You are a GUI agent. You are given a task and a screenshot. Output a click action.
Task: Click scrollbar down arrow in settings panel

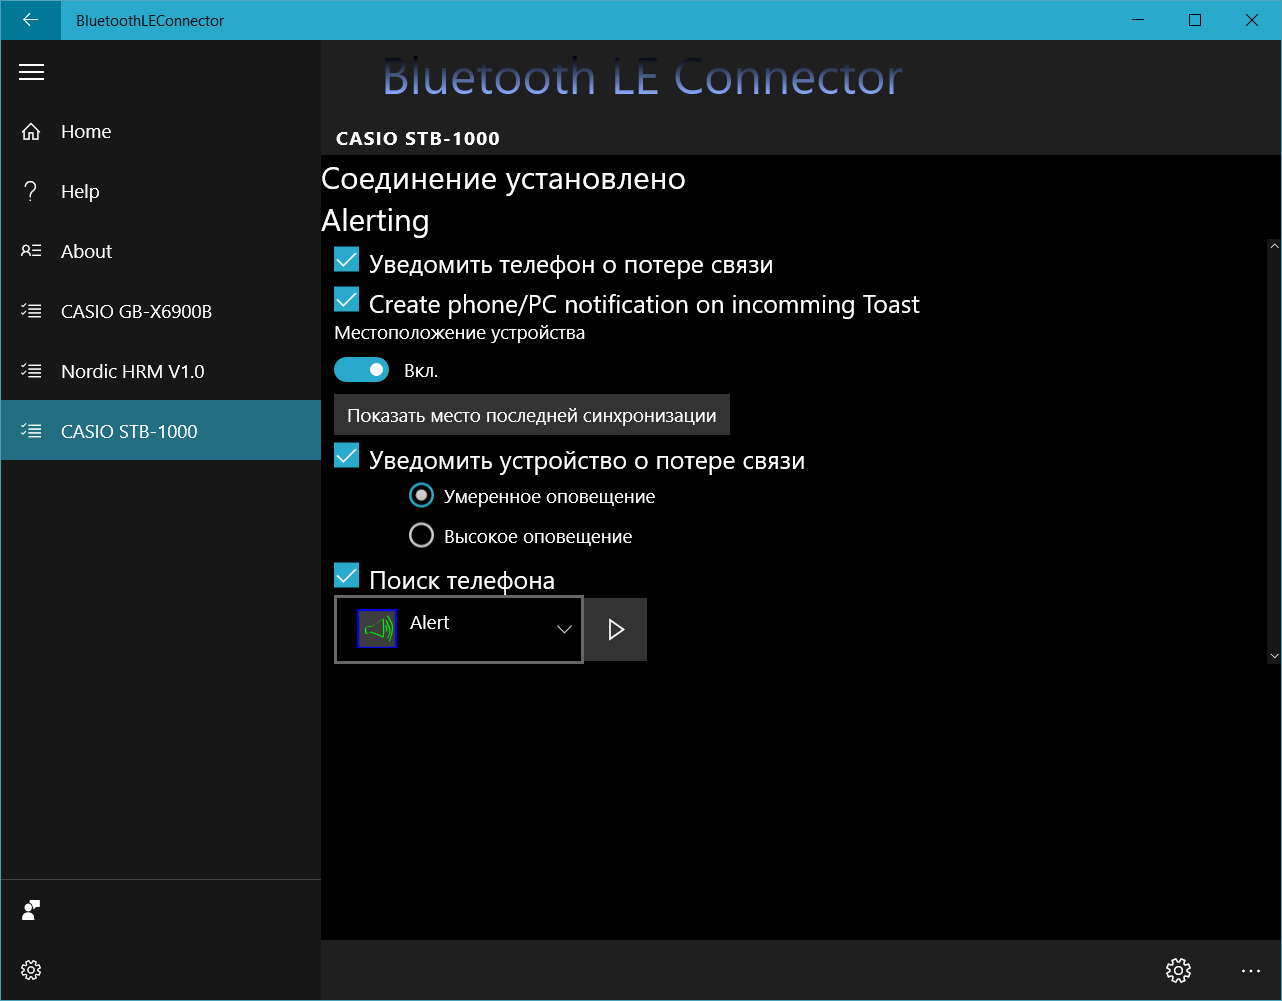tap(1274, 656)
